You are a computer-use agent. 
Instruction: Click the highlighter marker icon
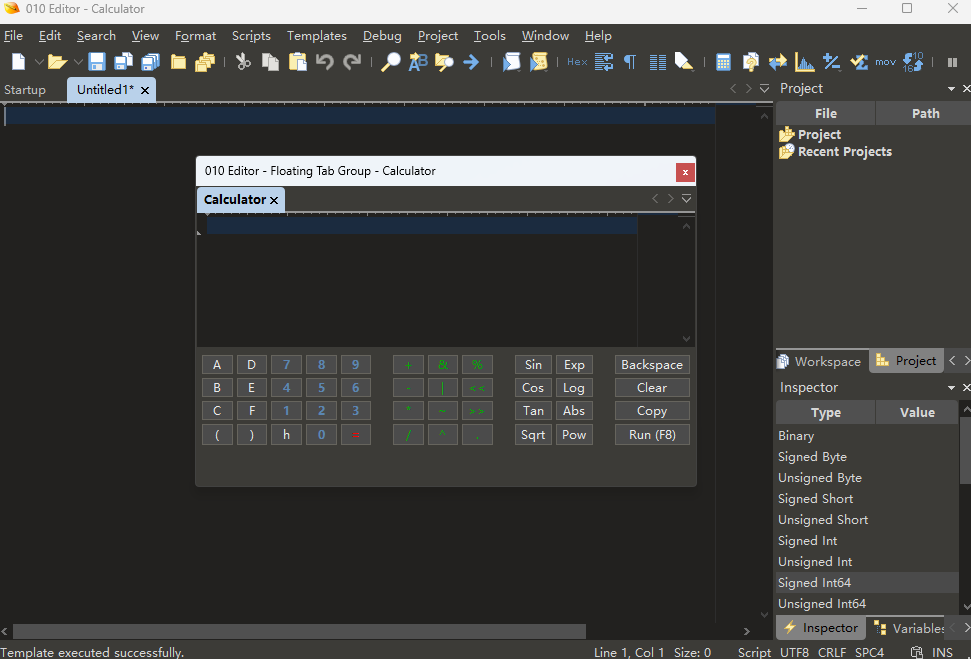pyautogui.click(x=684, y=61)
